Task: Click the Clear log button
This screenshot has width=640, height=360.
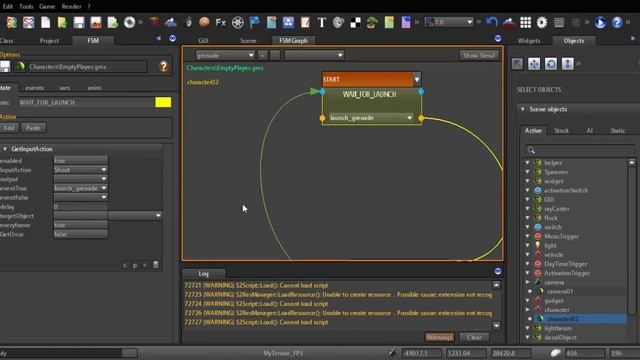Action: pos(474,337)
